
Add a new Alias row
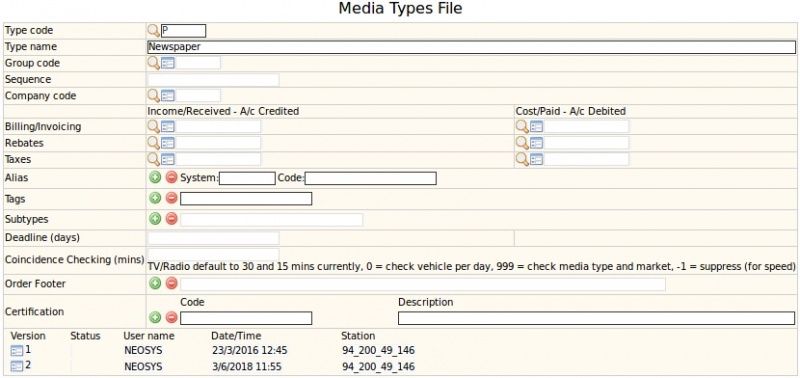tap(155, 178)
